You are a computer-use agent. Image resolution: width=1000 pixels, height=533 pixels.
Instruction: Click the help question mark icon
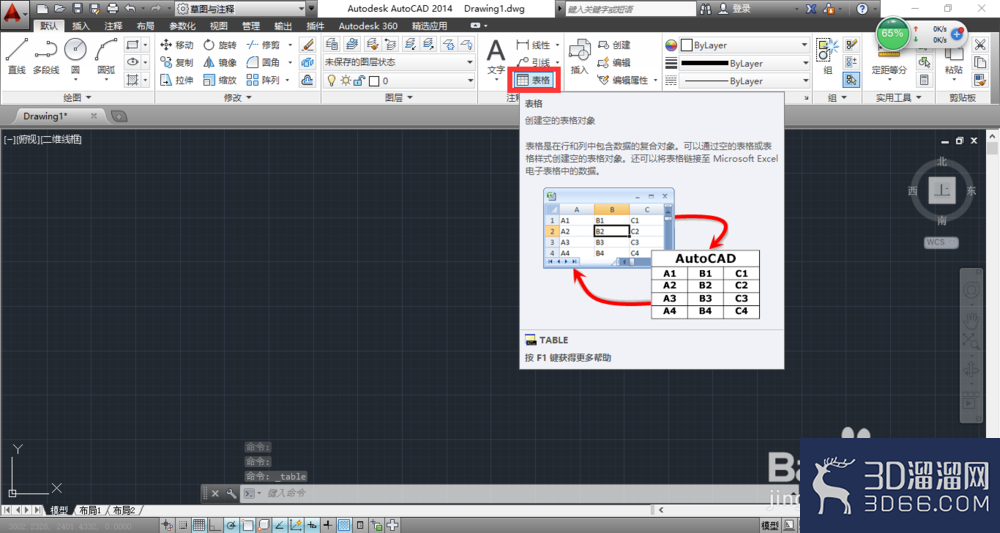point(862,9)
